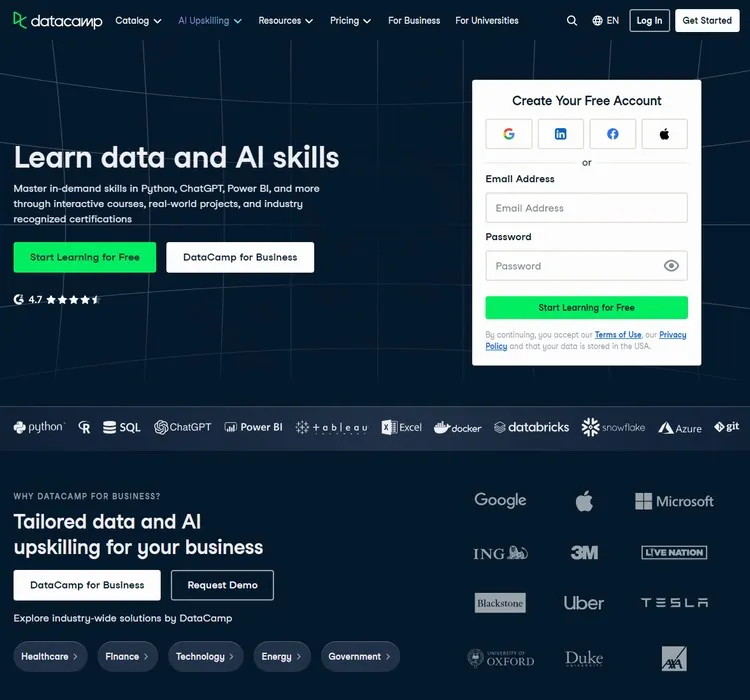Expand the Resources dropdown menu

(286, 21)
